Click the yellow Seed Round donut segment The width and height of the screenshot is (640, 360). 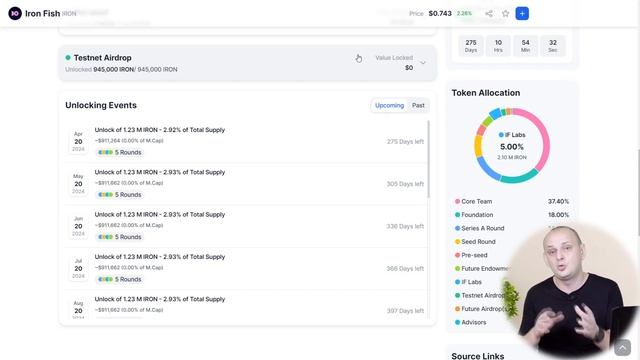[478, 146]
